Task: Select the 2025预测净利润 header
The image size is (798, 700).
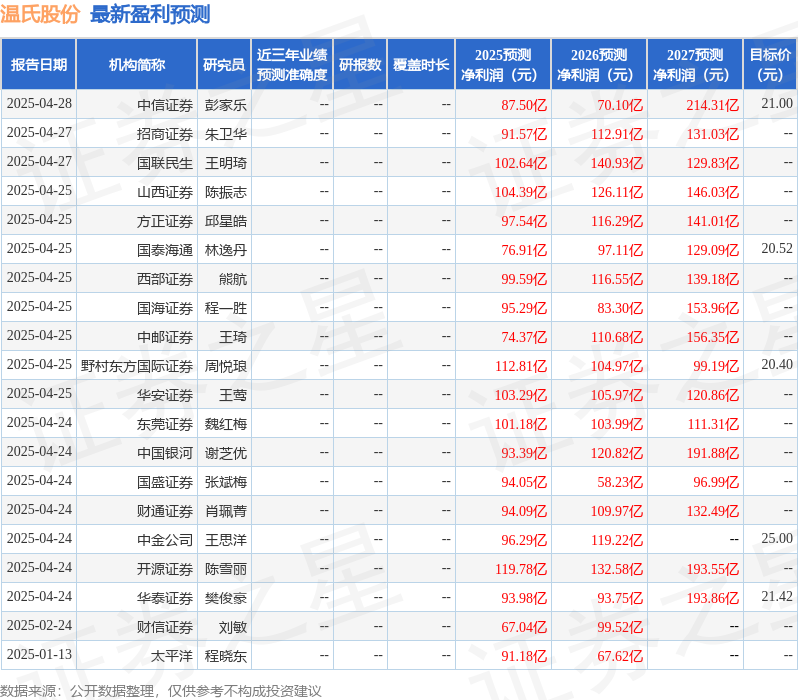Action: (503, 65)
